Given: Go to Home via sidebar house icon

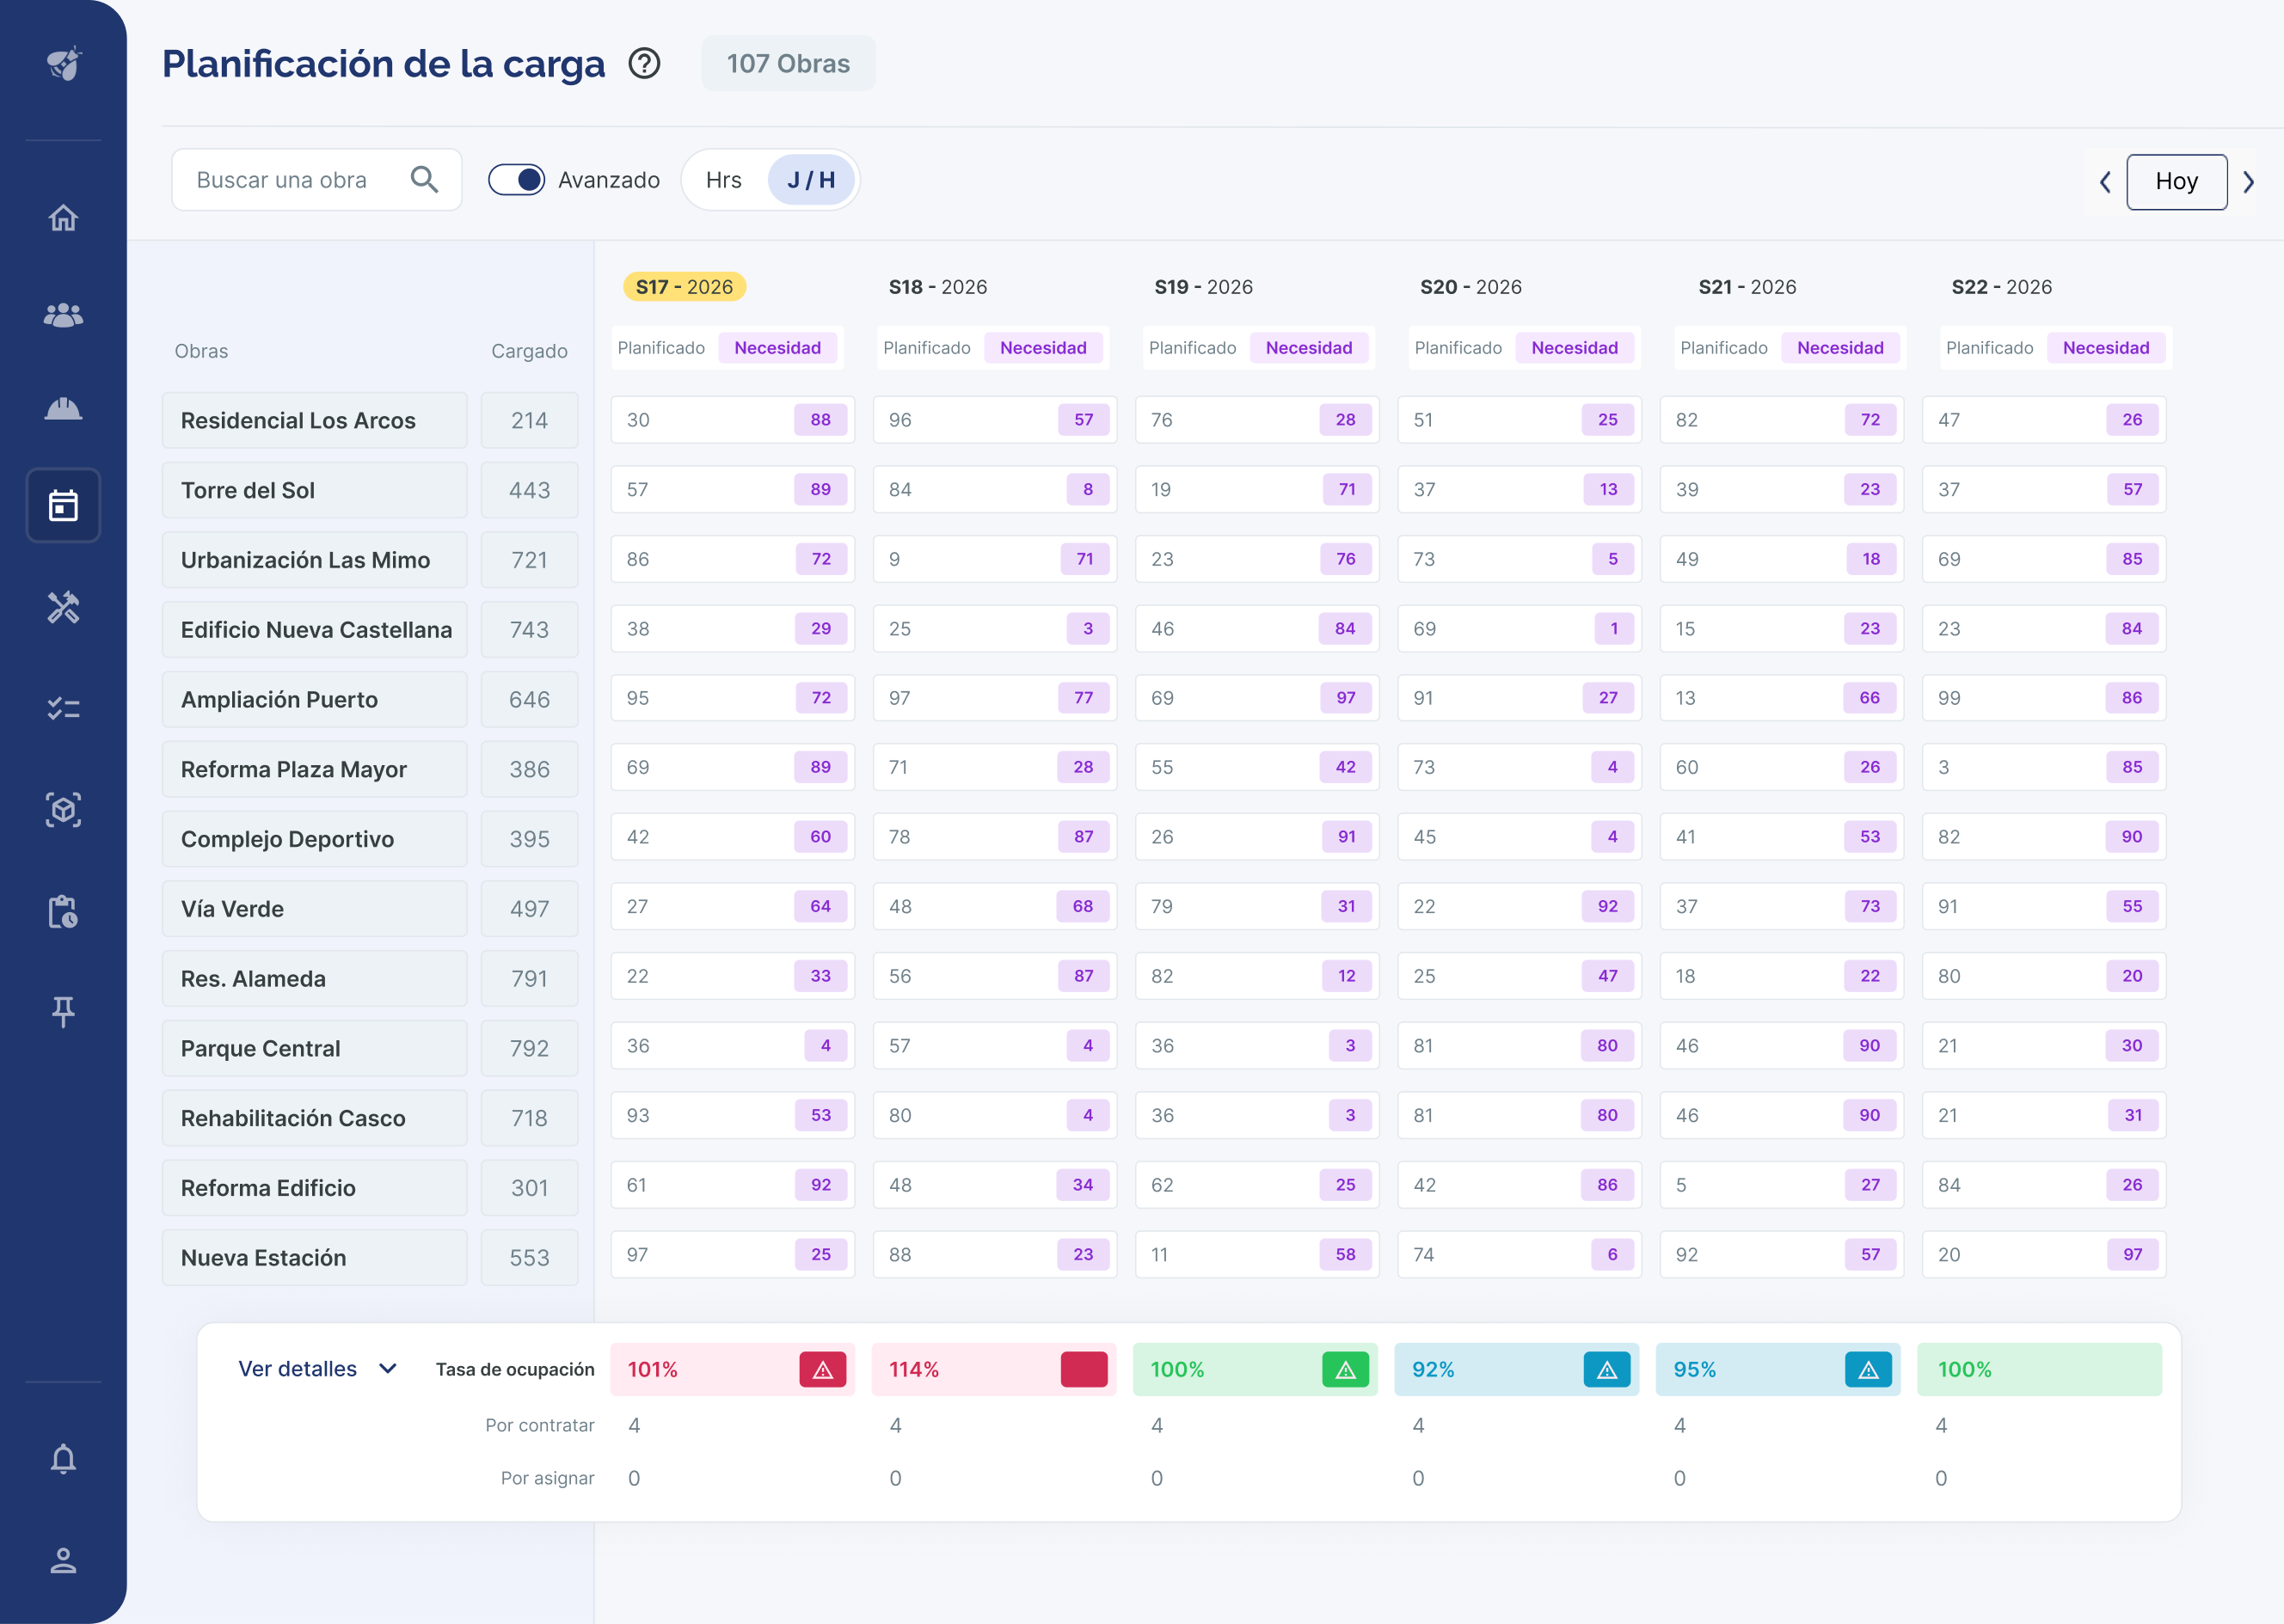Looking at the screenshot, I should pos(63,217).
